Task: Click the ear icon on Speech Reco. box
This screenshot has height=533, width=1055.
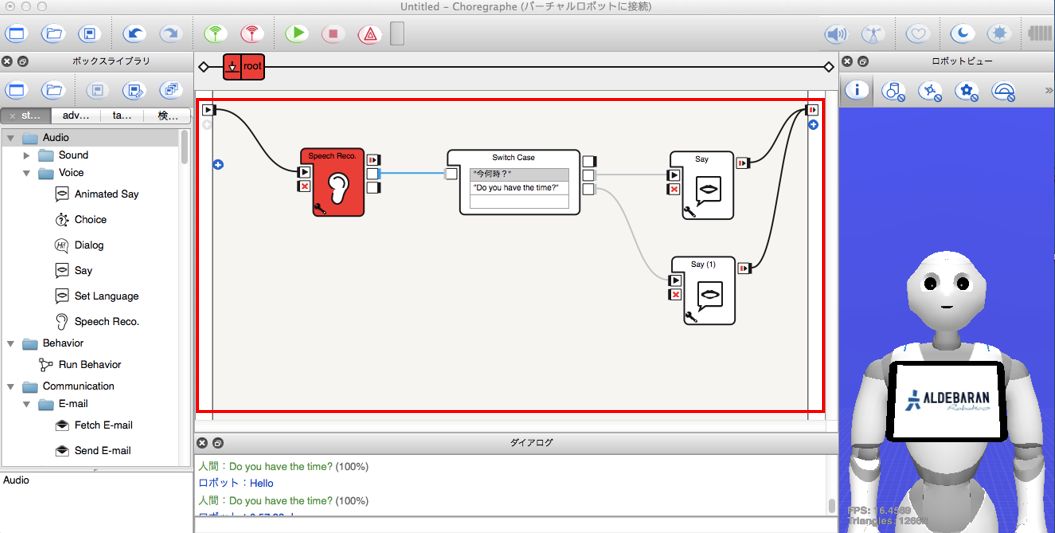Action: [338, 187]
